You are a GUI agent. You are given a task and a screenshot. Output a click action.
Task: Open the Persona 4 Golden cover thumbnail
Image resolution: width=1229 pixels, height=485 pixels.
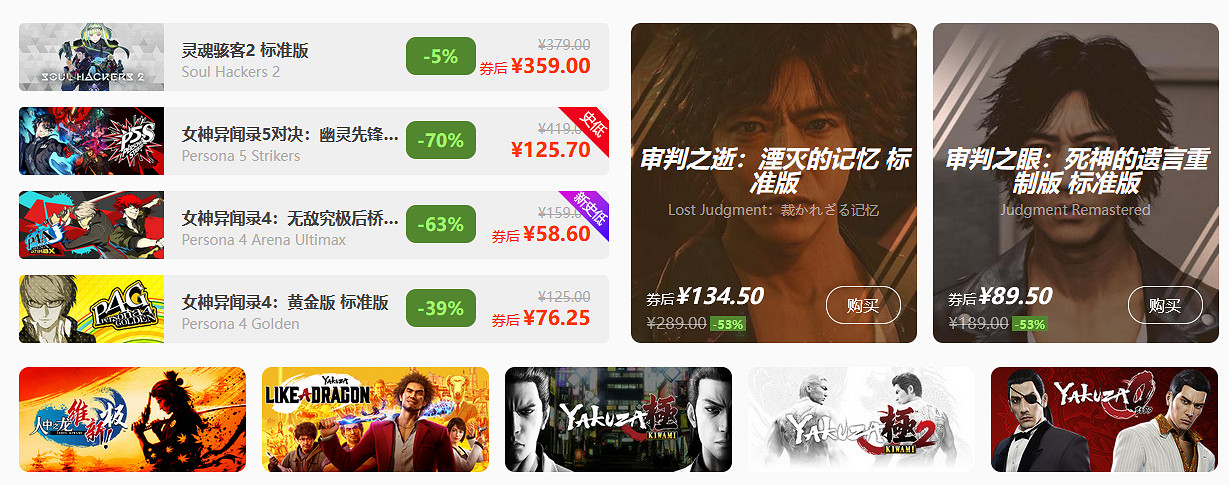(x=91, y=309)
